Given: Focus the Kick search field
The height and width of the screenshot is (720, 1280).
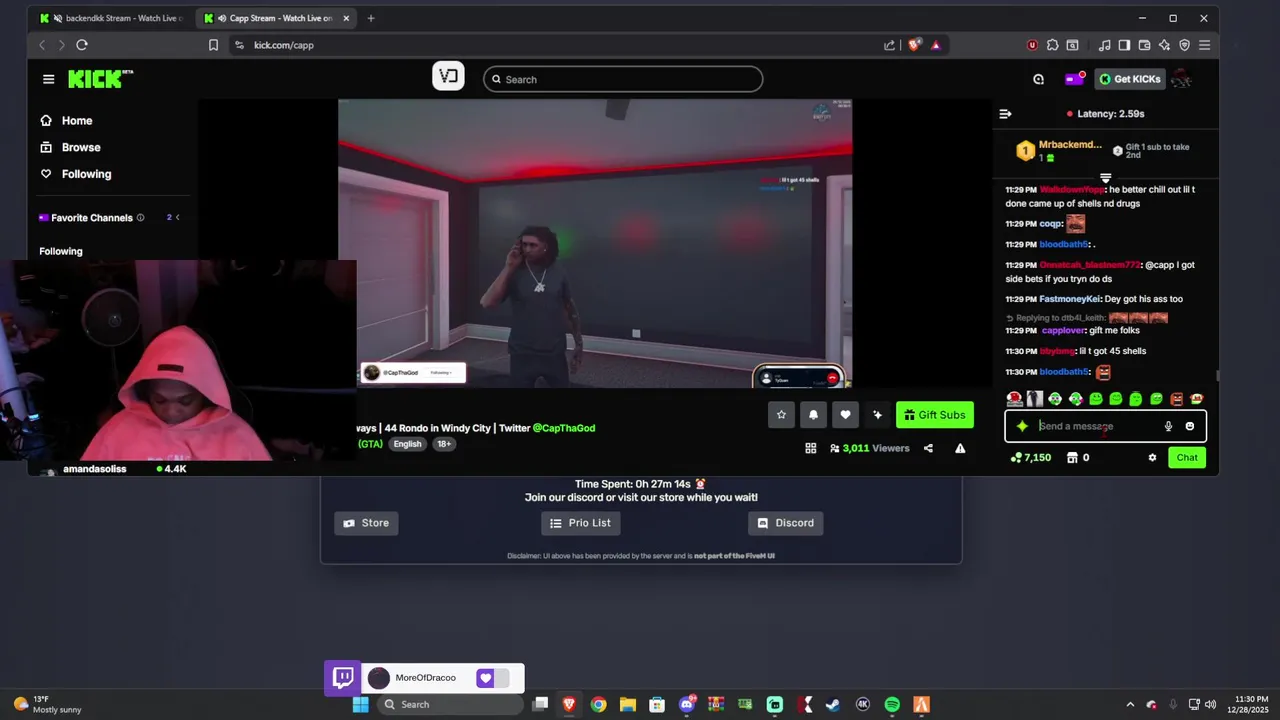Looking at the screenshot, I should (x=623, y=79).
